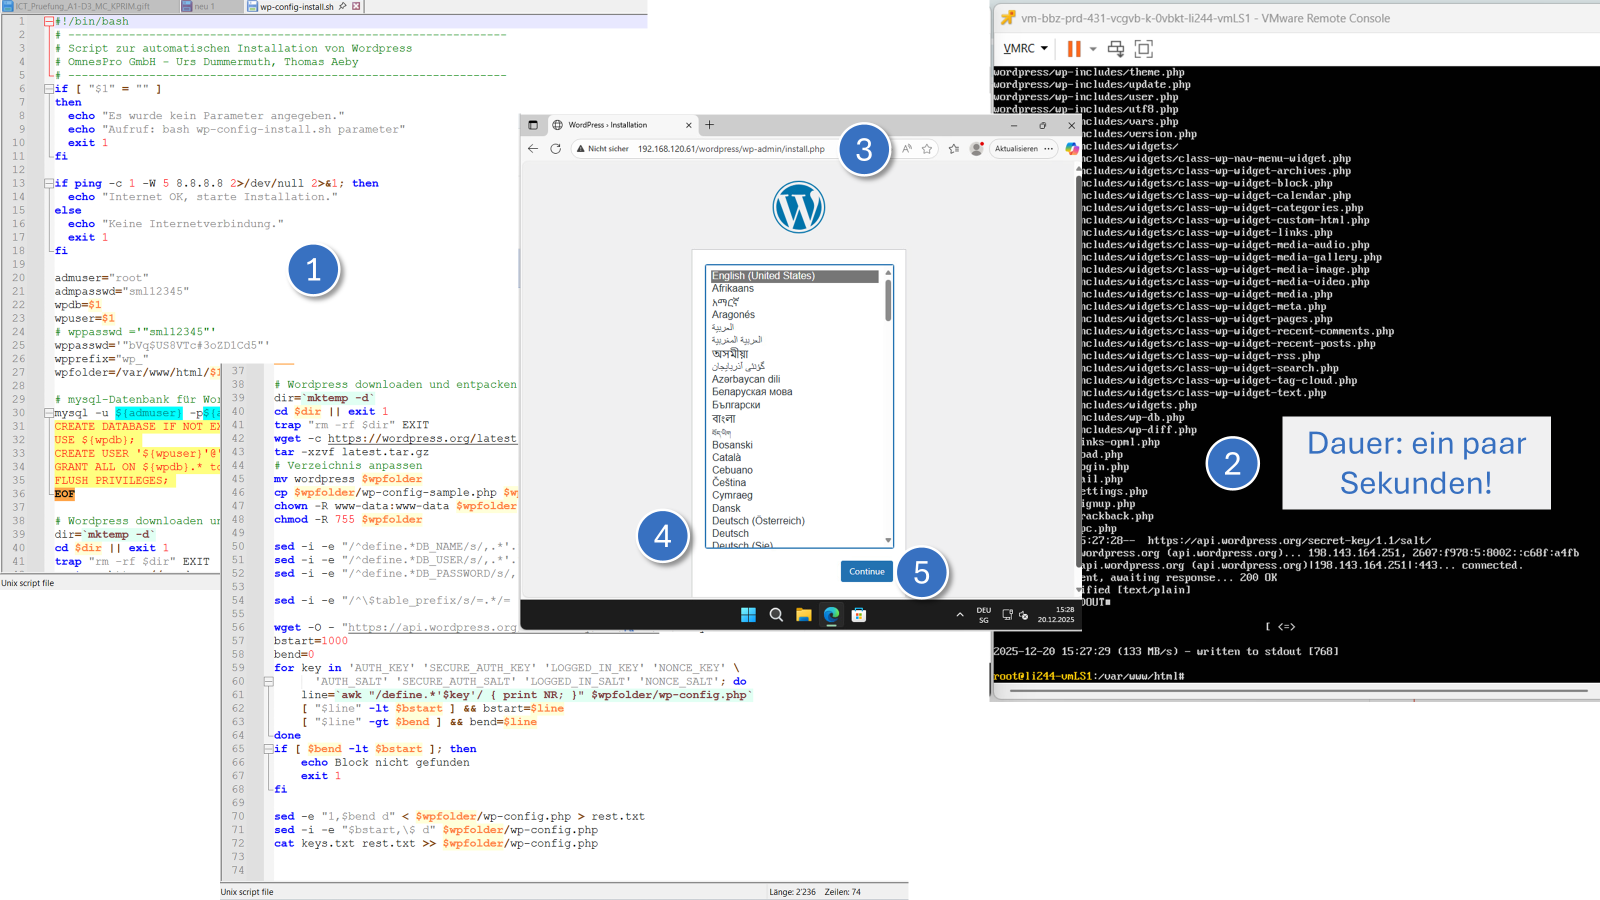Collapse the ping if-block at line 13
The height and width of the screenshot is (900, 1600).
coord(48,183)
